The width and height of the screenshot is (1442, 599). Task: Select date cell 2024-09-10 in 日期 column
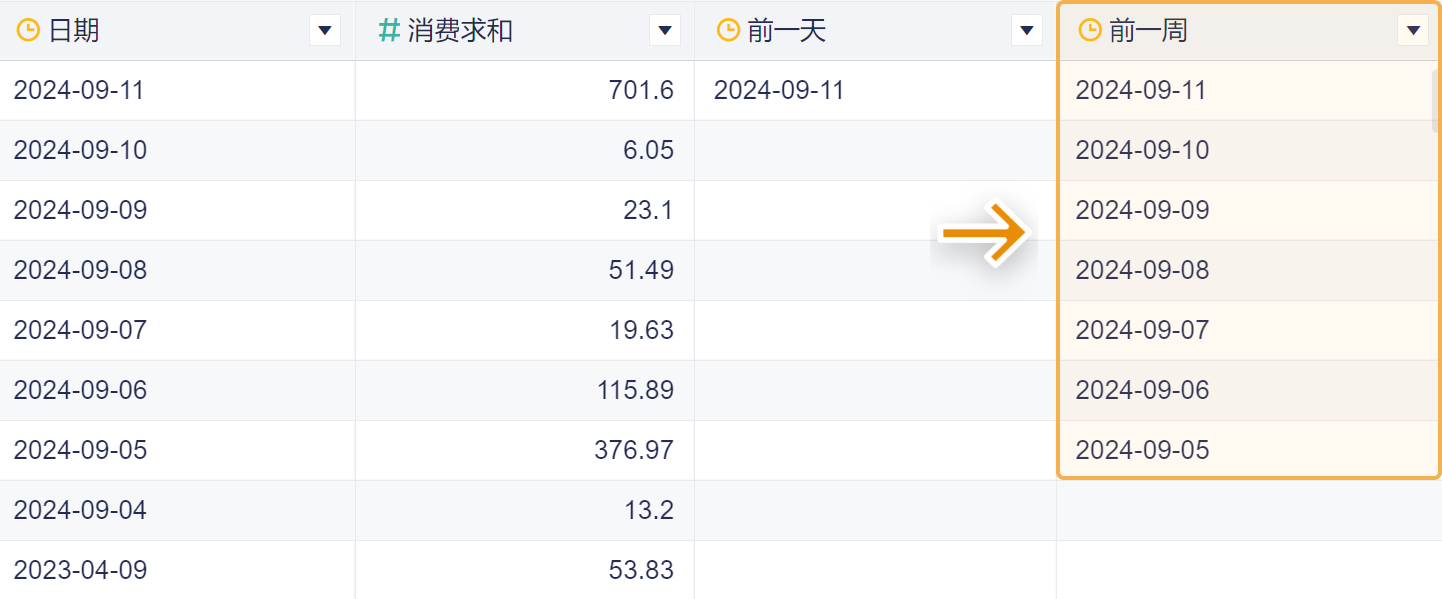point(80,151)
